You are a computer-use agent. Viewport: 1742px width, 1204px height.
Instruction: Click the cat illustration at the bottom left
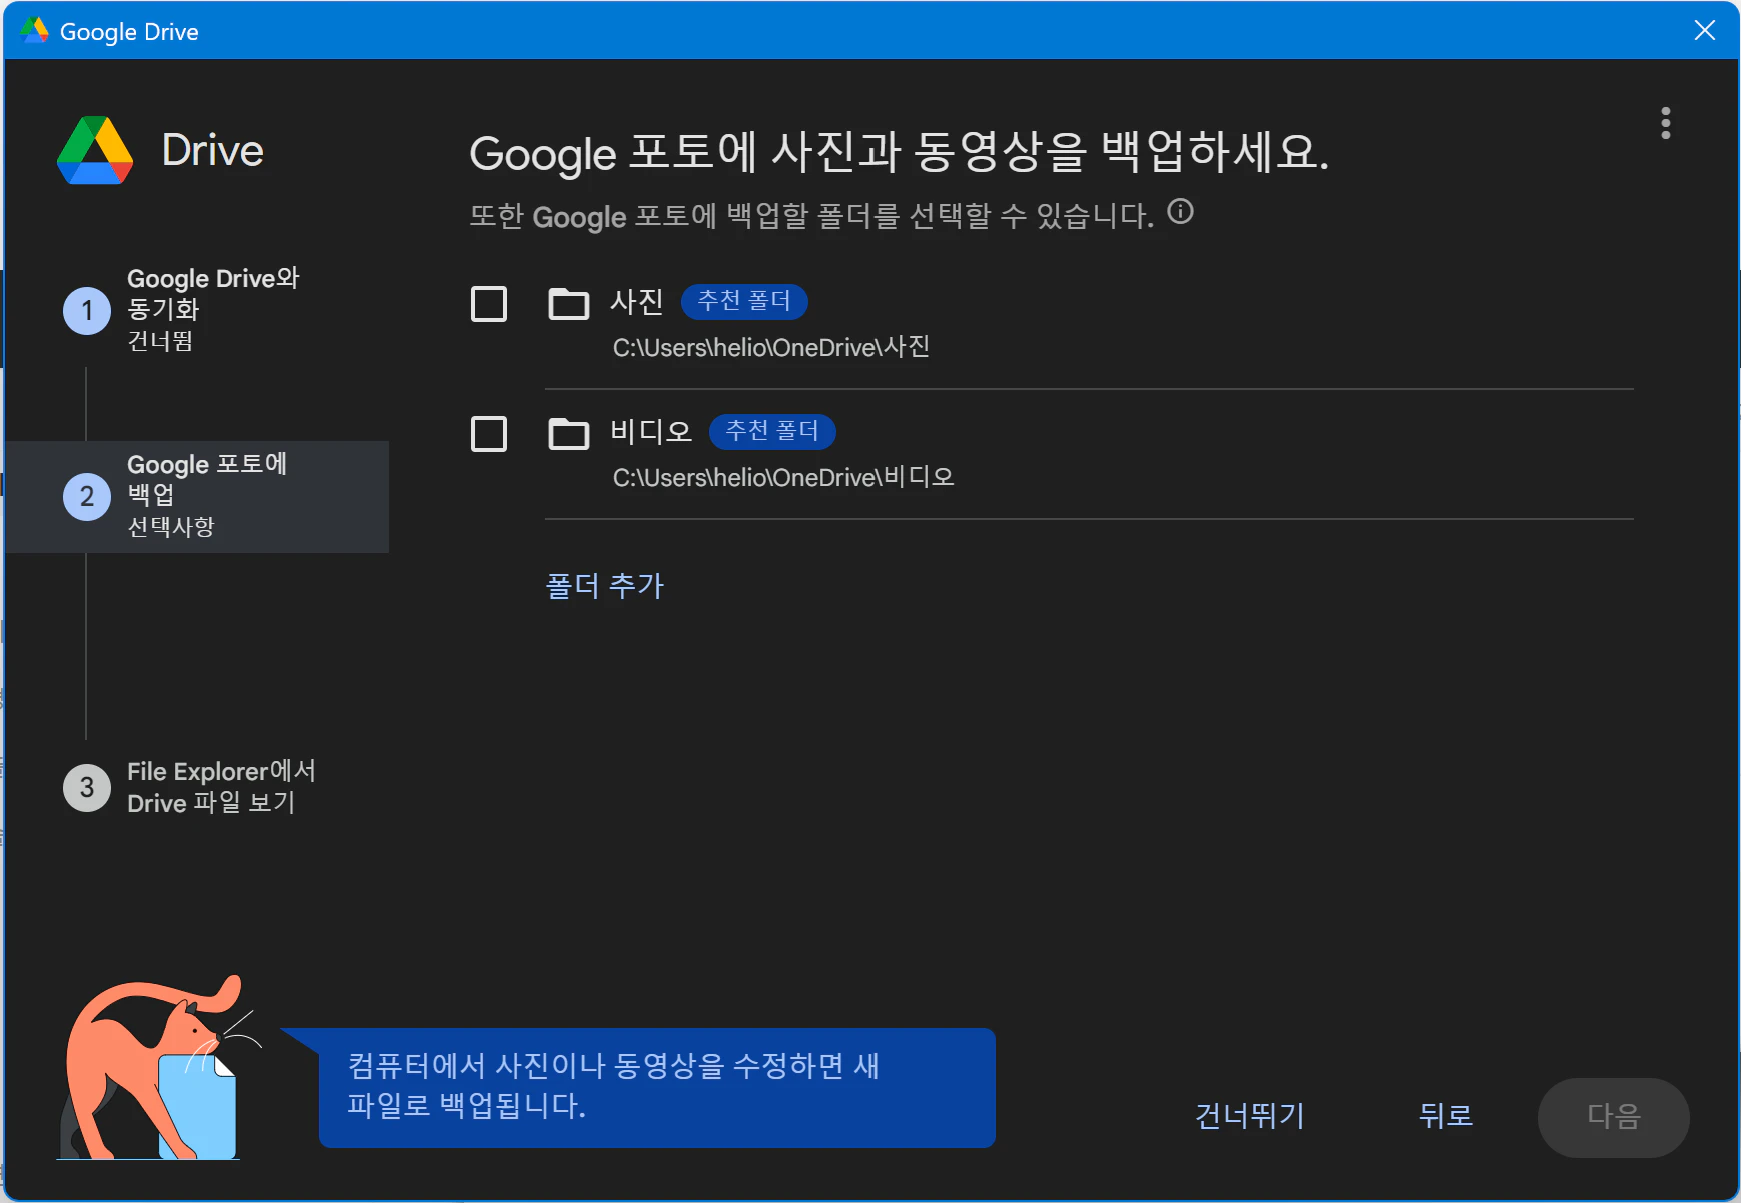[x=160, y=1068]
